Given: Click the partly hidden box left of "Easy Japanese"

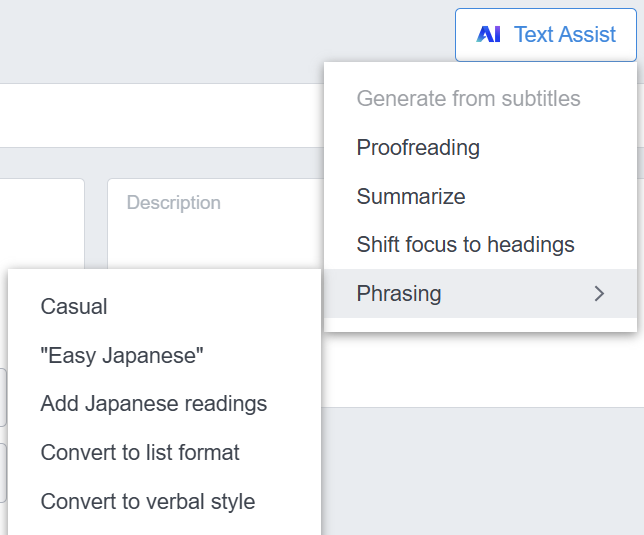Looking at the screenshot, I should tap(3, 396).
